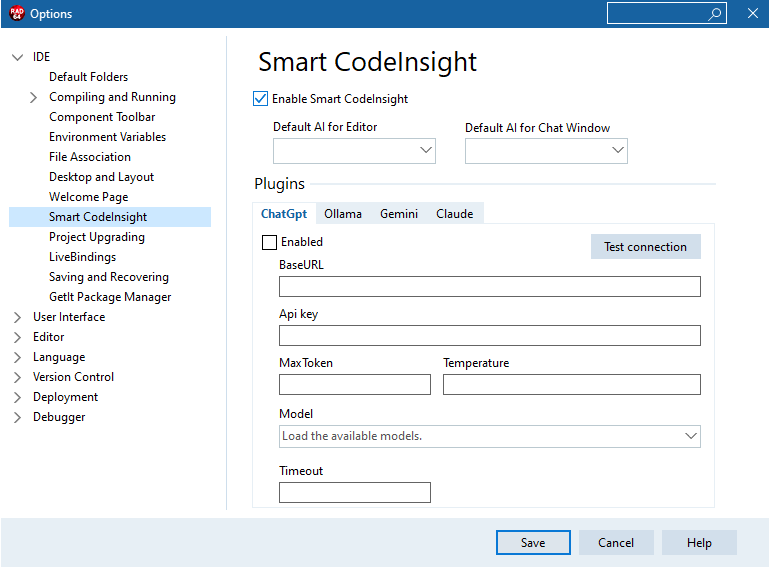This screenshot has height=568, width=769.
Task: Expand the Editor tree node
Action: coord(18,337)
